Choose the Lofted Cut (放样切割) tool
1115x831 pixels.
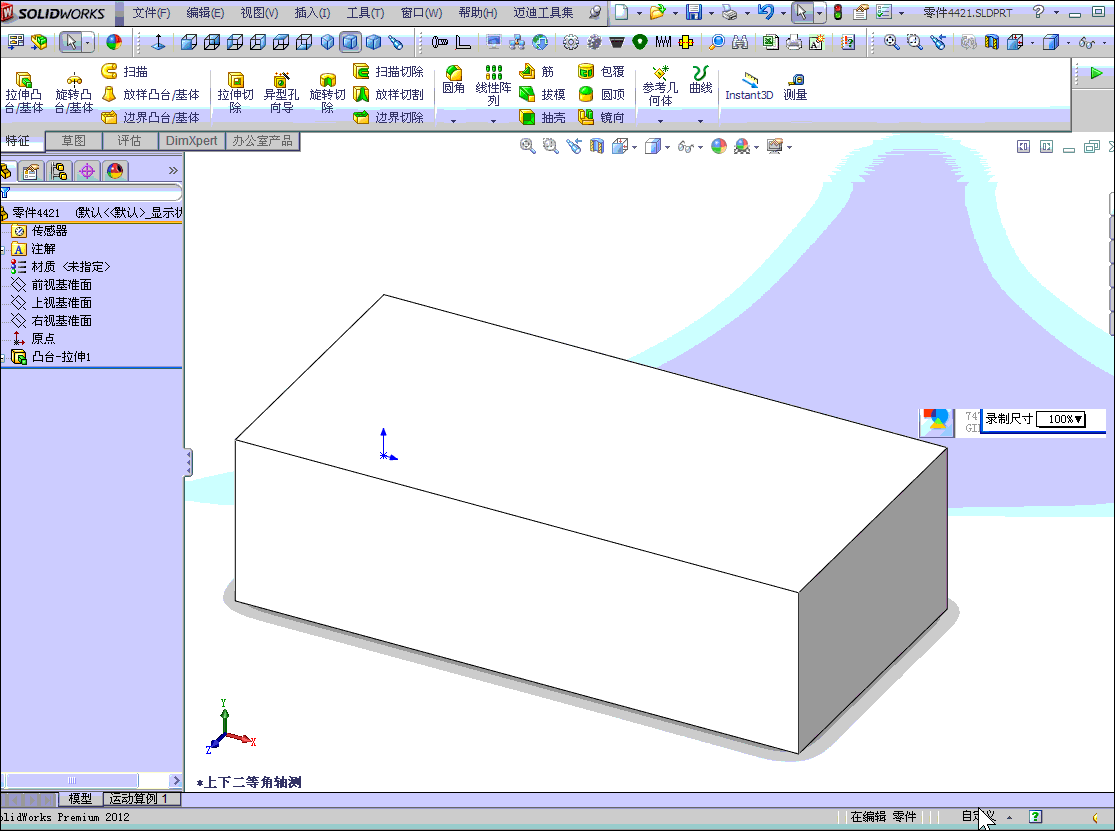pyautogui.click(x=388, y=95)
